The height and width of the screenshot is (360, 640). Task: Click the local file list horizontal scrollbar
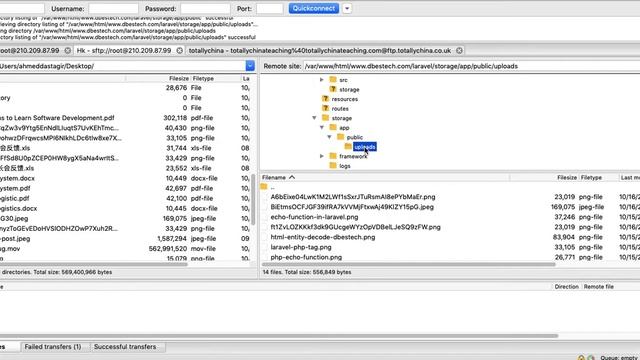(x=94, y=264)
